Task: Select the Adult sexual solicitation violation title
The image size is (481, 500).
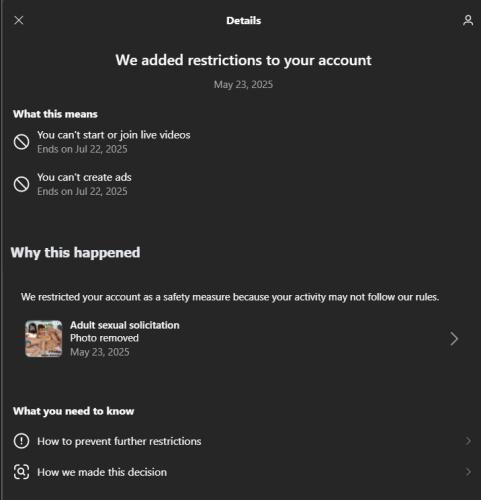Action: coord(125,325)
